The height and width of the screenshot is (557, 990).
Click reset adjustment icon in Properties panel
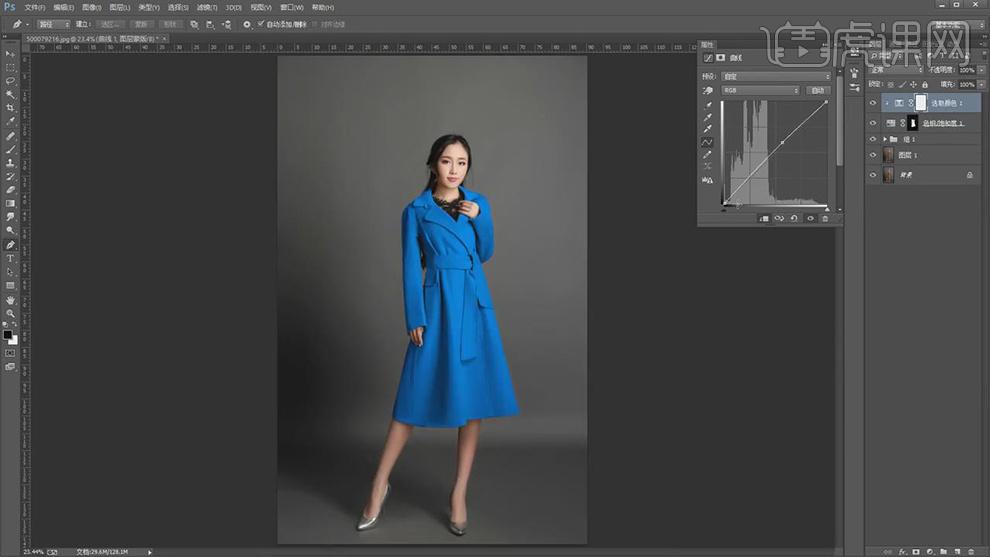tap(794, 219)
